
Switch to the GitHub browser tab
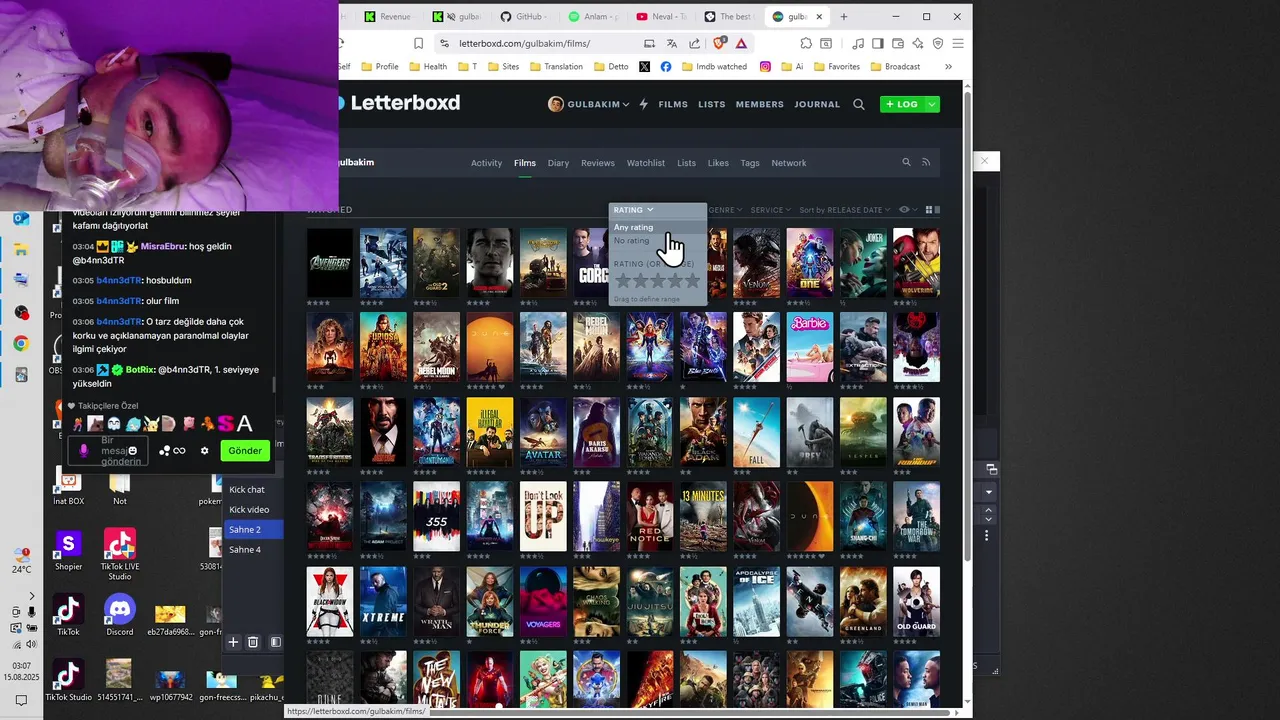pos(523,17)
